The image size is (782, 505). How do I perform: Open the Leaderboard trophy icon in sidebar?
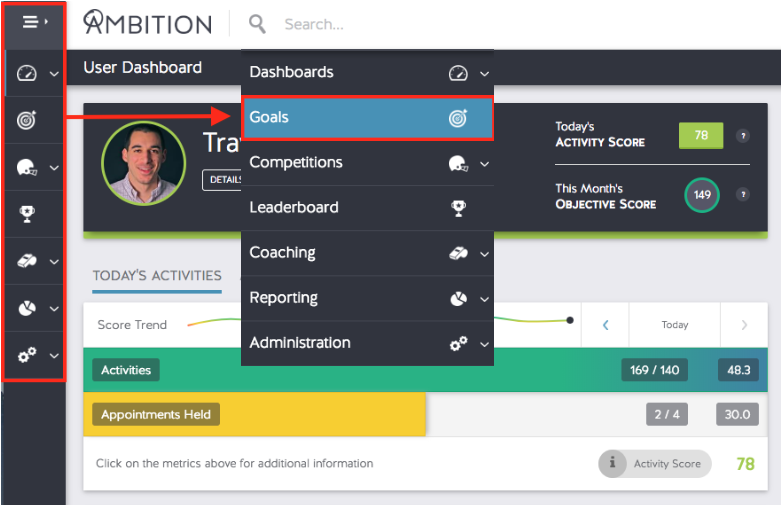[x=27, y=214]
